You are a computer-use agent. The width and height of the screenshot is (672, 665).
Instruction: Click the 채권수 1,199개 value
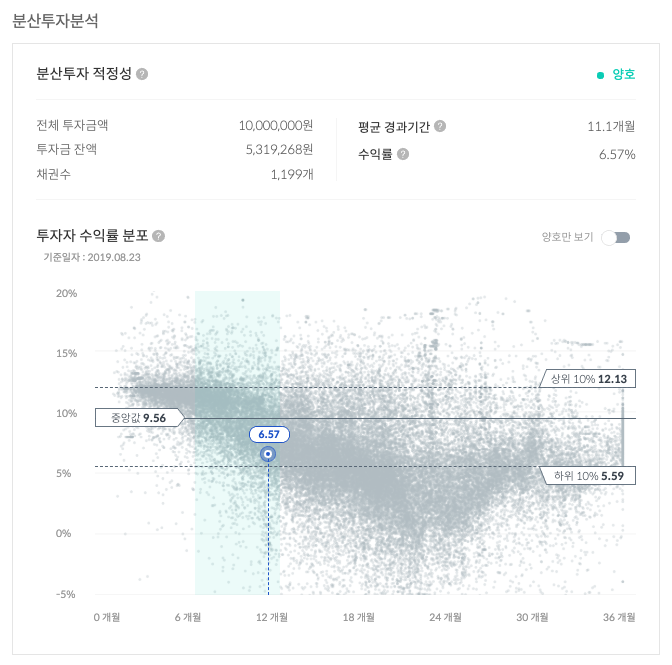[x=291, y=174]
